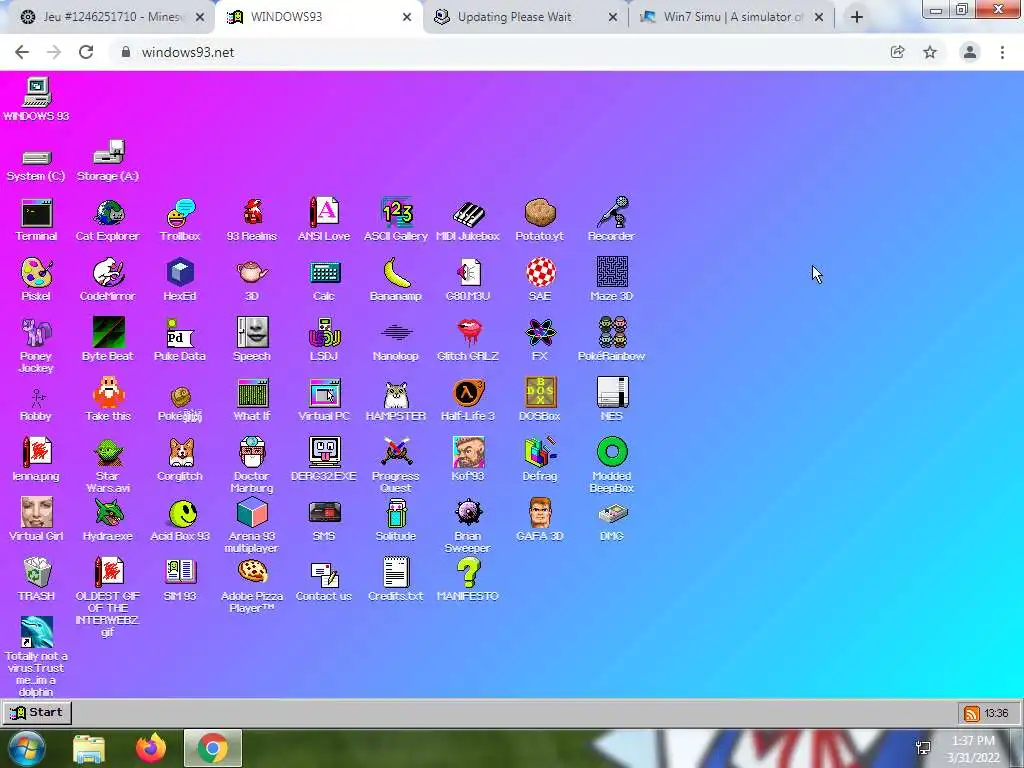1024x768 pixels.
Task: Click the Windows 7 Start orb
Action: [x=26, y=748]
